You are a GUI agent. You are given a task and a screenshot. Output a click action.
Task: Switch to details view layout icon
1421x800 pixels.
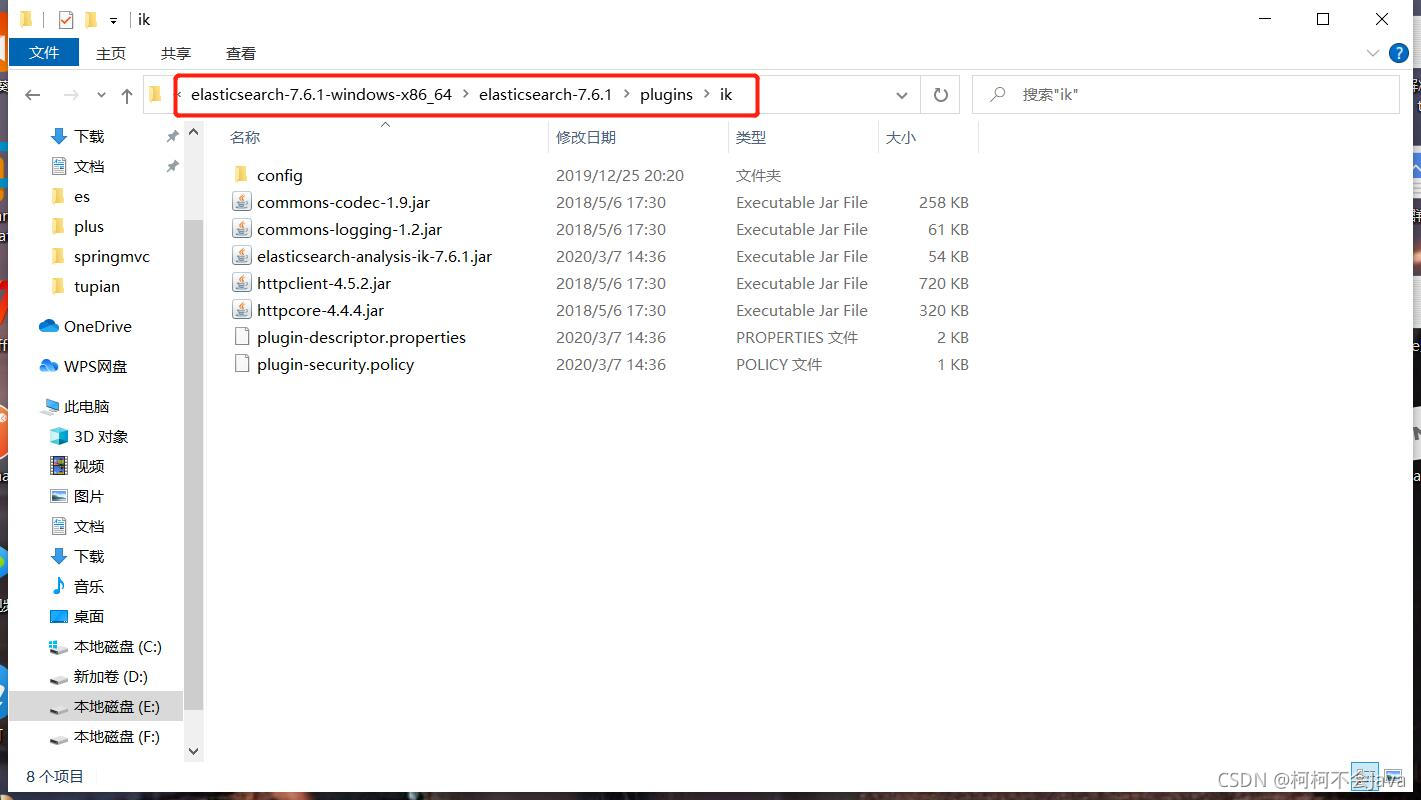pos(1365,776)
